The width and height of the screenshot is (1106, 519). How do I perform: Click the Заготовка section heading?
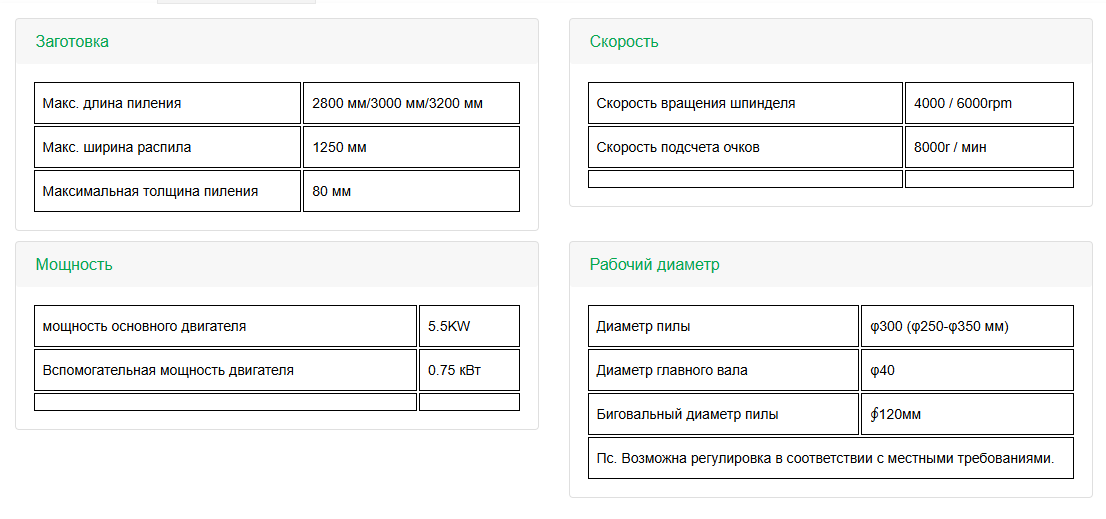click(x=72, y=42)
